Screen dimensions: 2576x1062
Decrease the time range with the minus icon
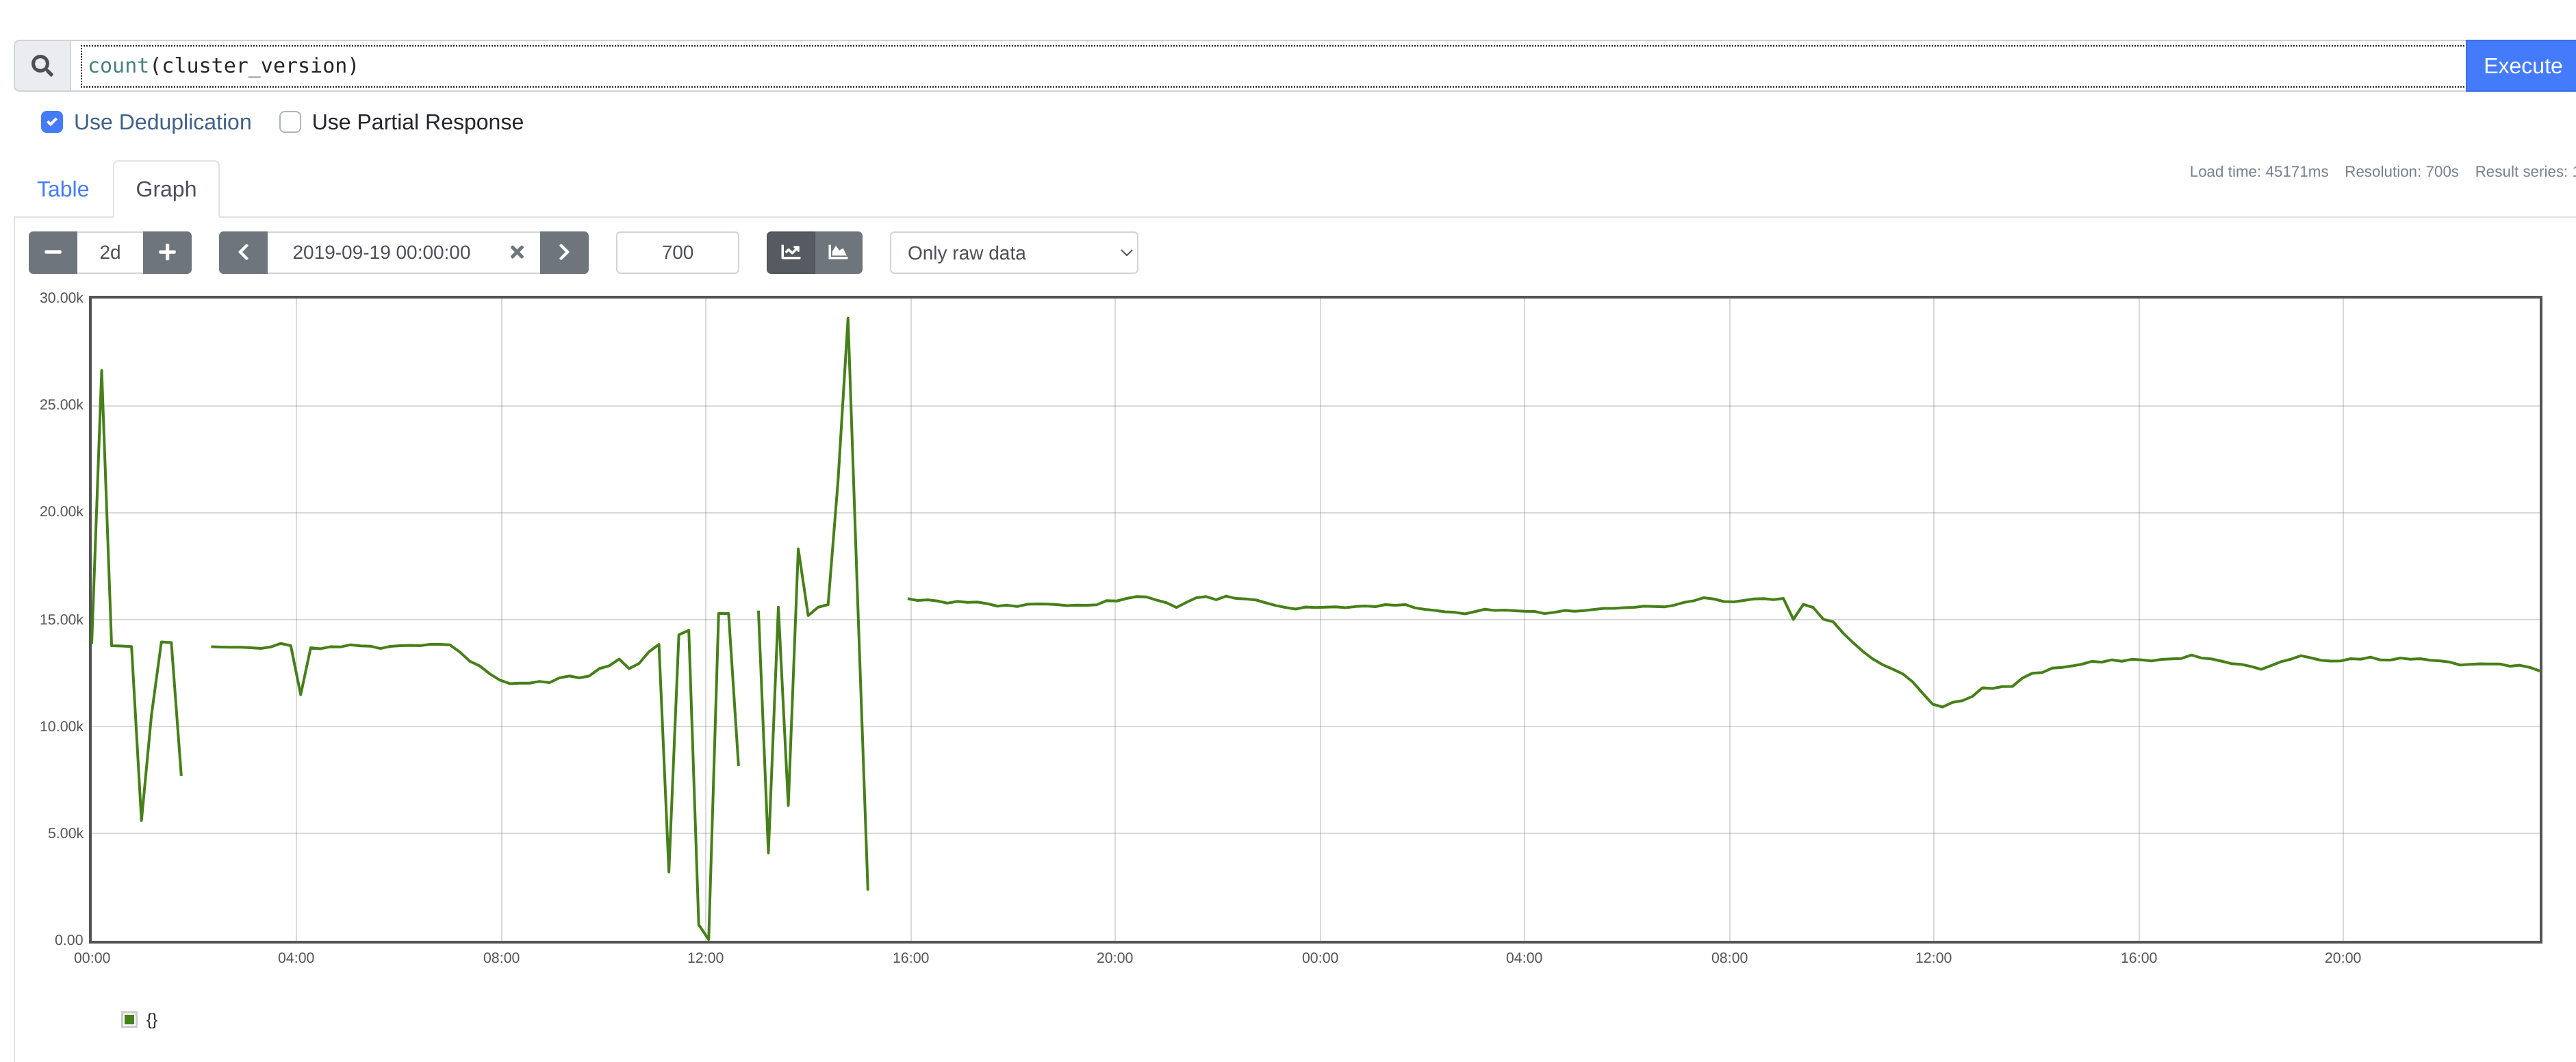coord(52,252)
